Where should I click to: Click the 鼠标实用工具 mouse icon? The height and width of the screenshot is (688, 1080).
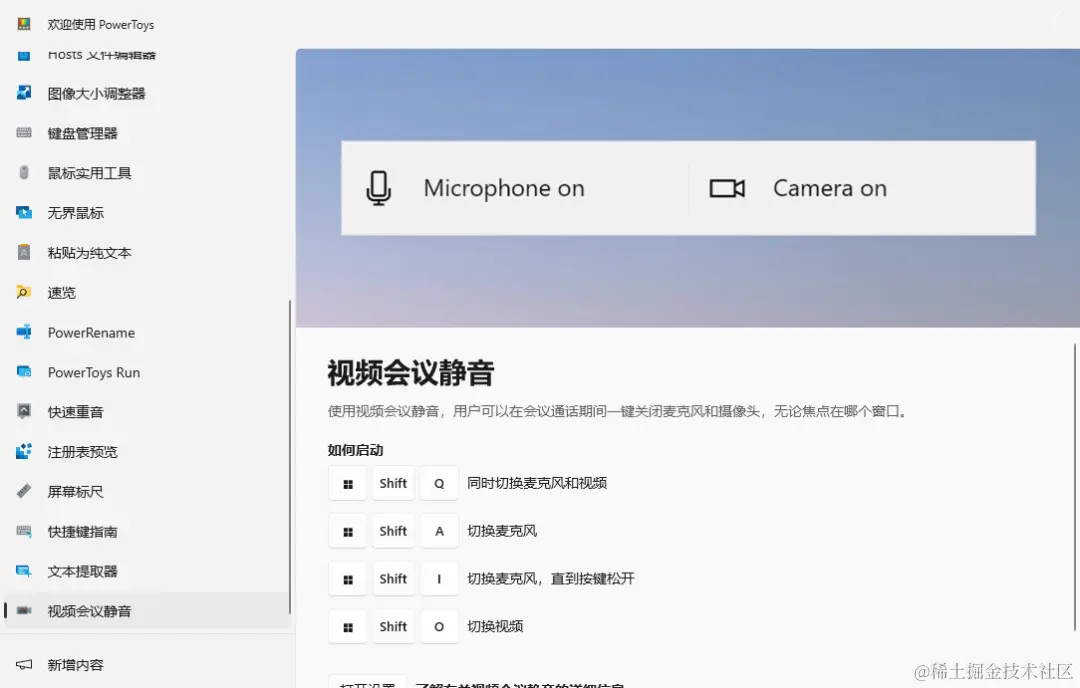pos(22,173)
